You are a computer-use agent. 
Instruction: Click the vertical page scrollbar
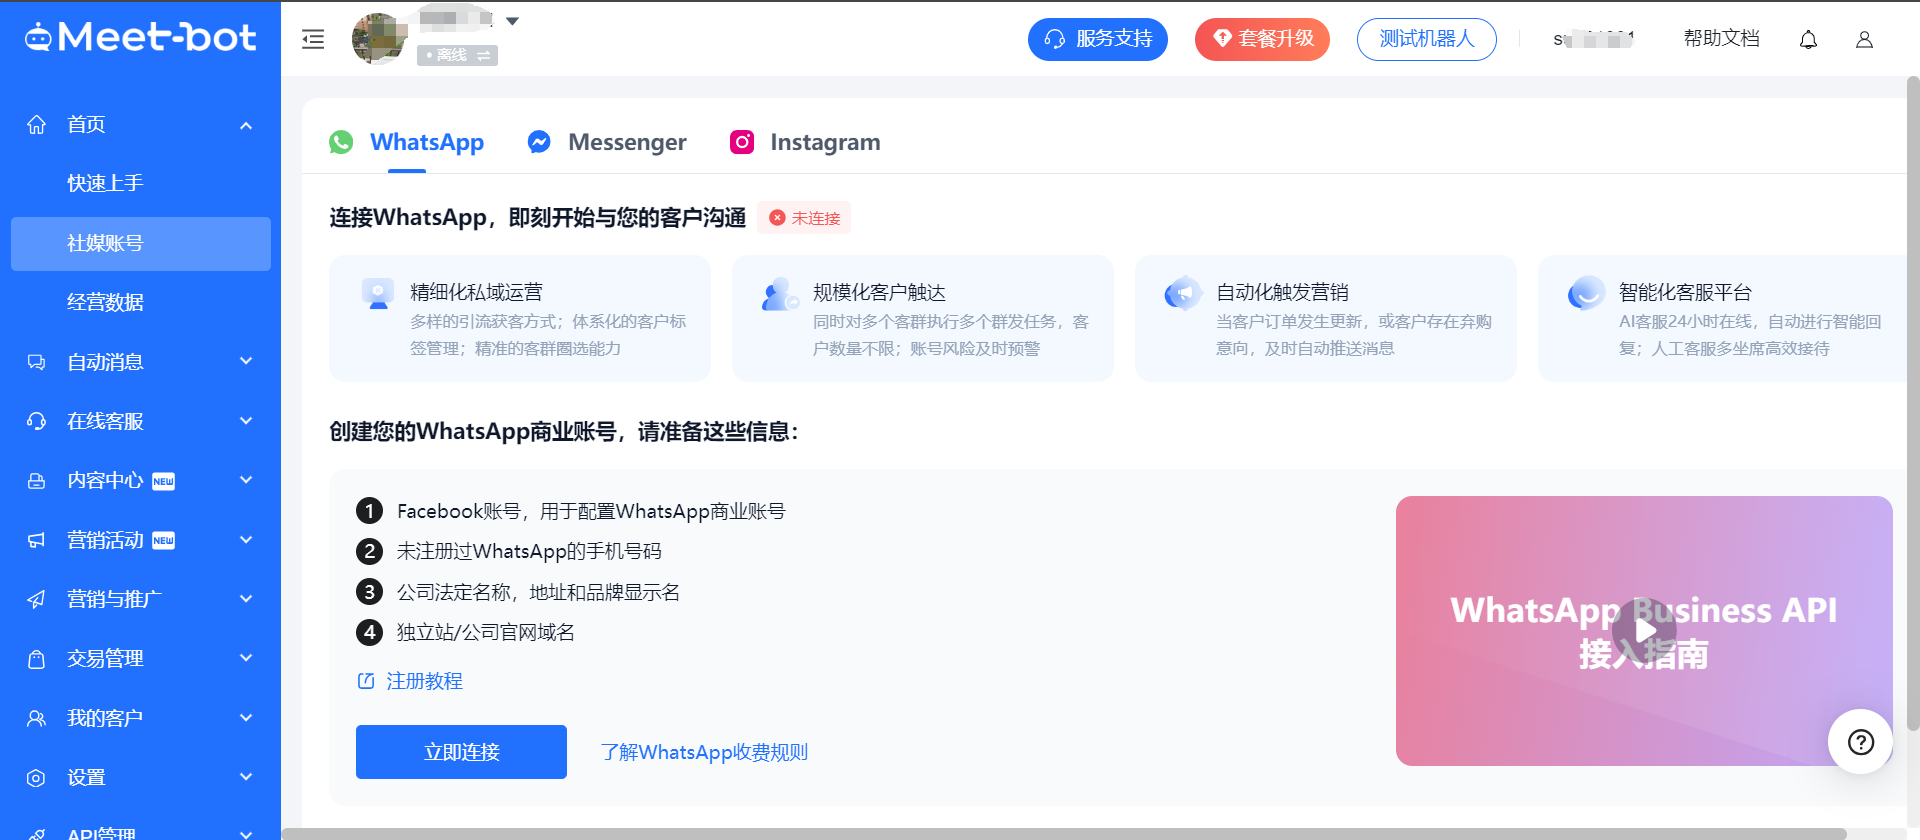click(x=1912, y=402)
